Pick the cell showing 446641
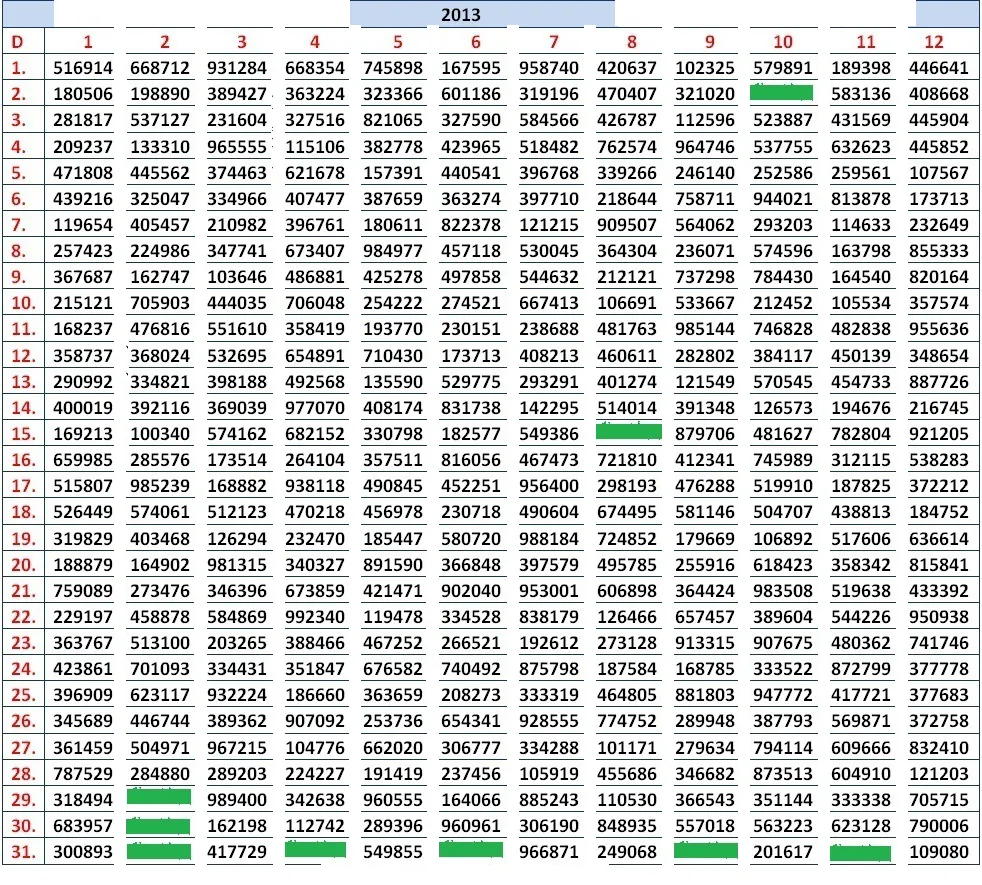 tap(939, 68)
